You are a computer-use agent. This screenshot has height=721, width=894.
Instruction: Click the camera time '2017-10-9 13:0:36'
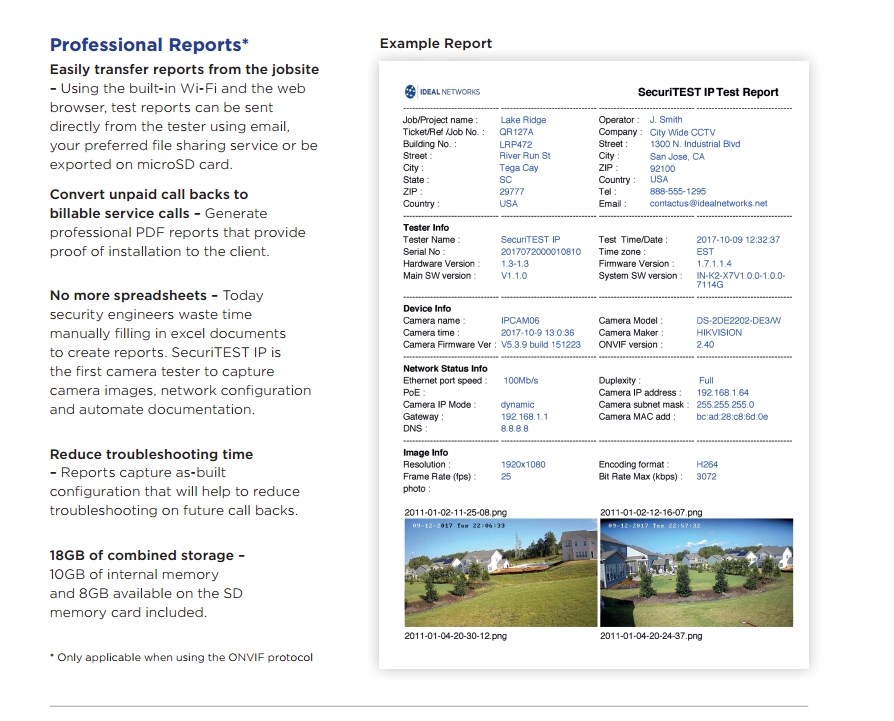(538, 332)
